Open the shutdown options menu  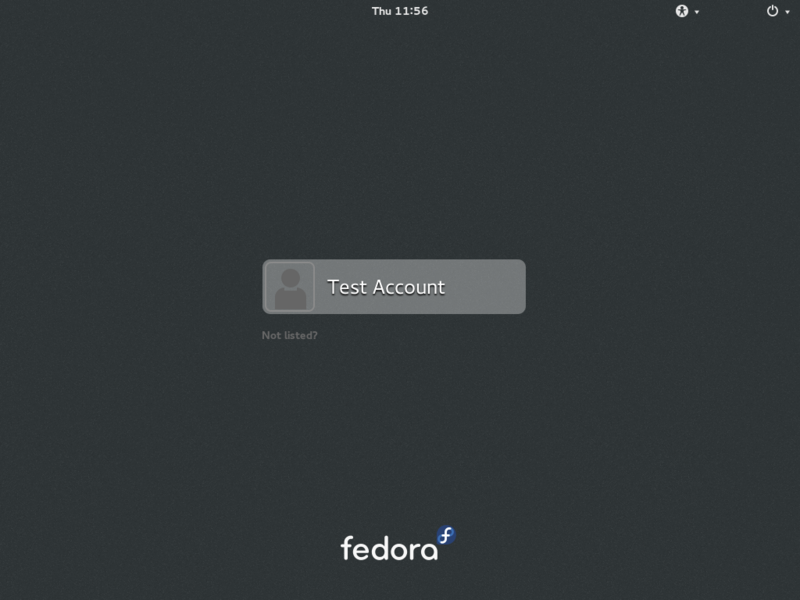click(778, 11)
